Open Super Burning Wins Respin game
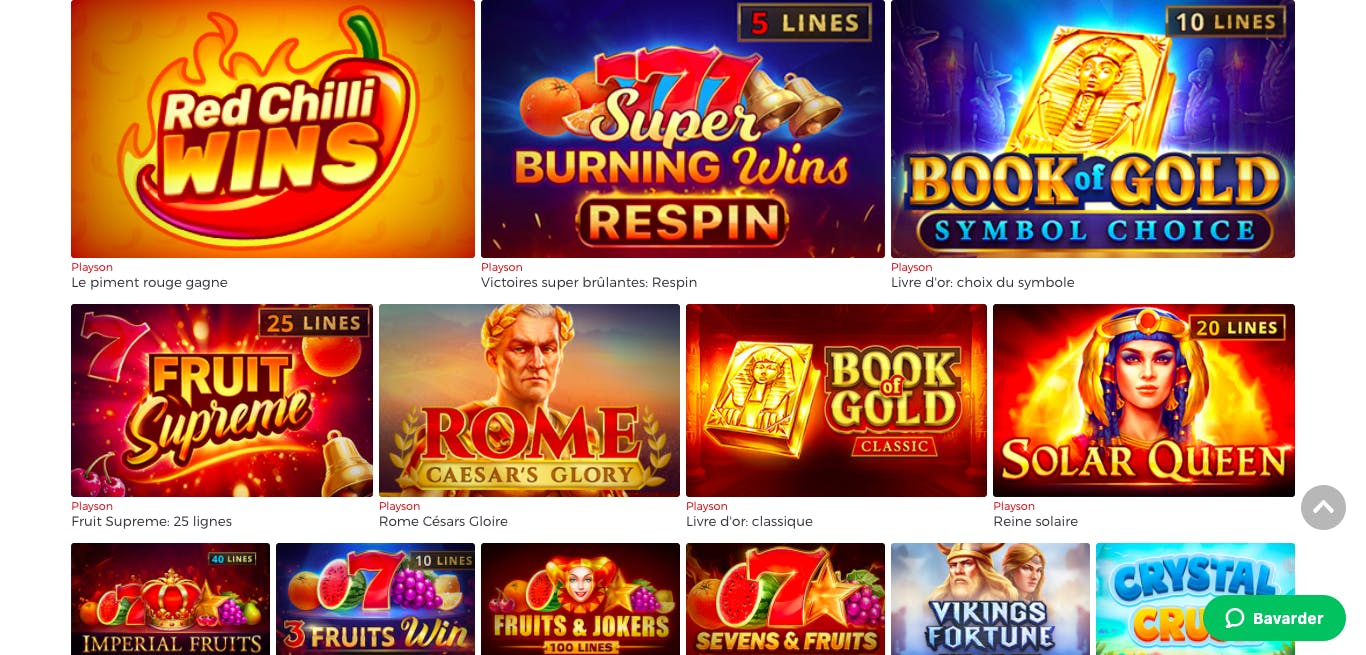The image size is (1366, 655). point(683,129)
